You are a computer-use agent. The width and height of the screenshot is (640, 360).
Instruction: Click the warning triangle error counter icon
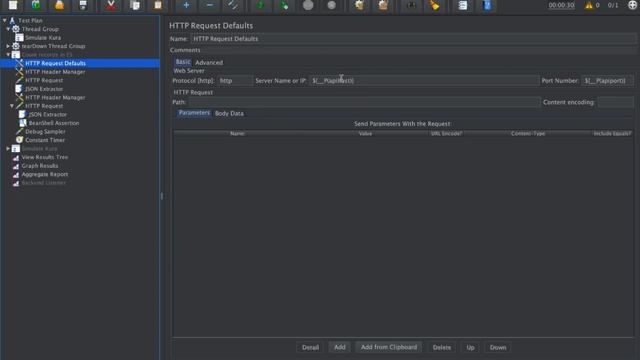pos(589,5)
